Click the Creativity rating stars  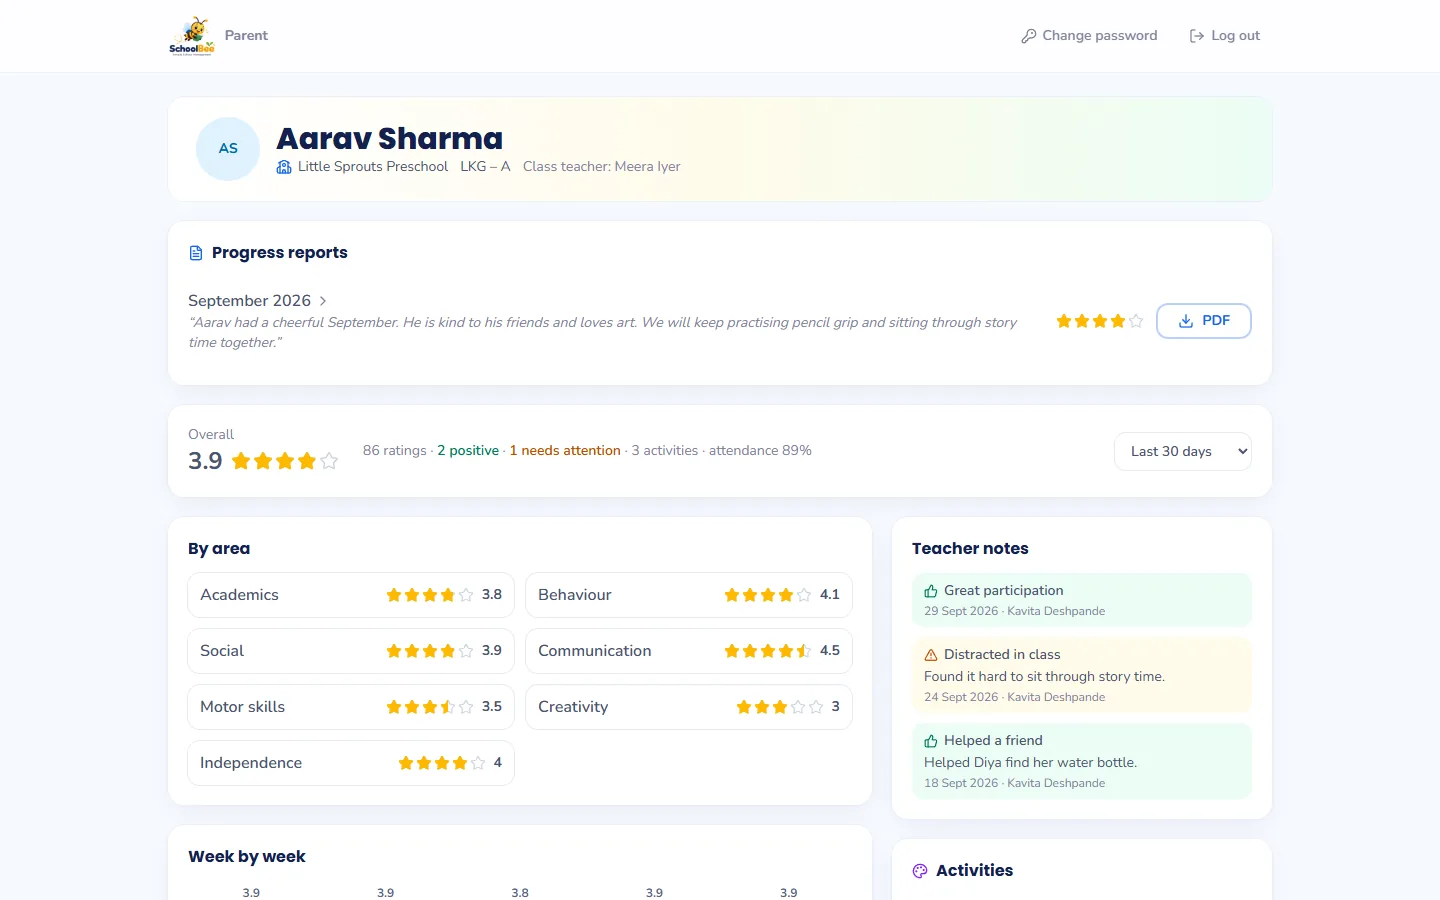coord(780,707)
